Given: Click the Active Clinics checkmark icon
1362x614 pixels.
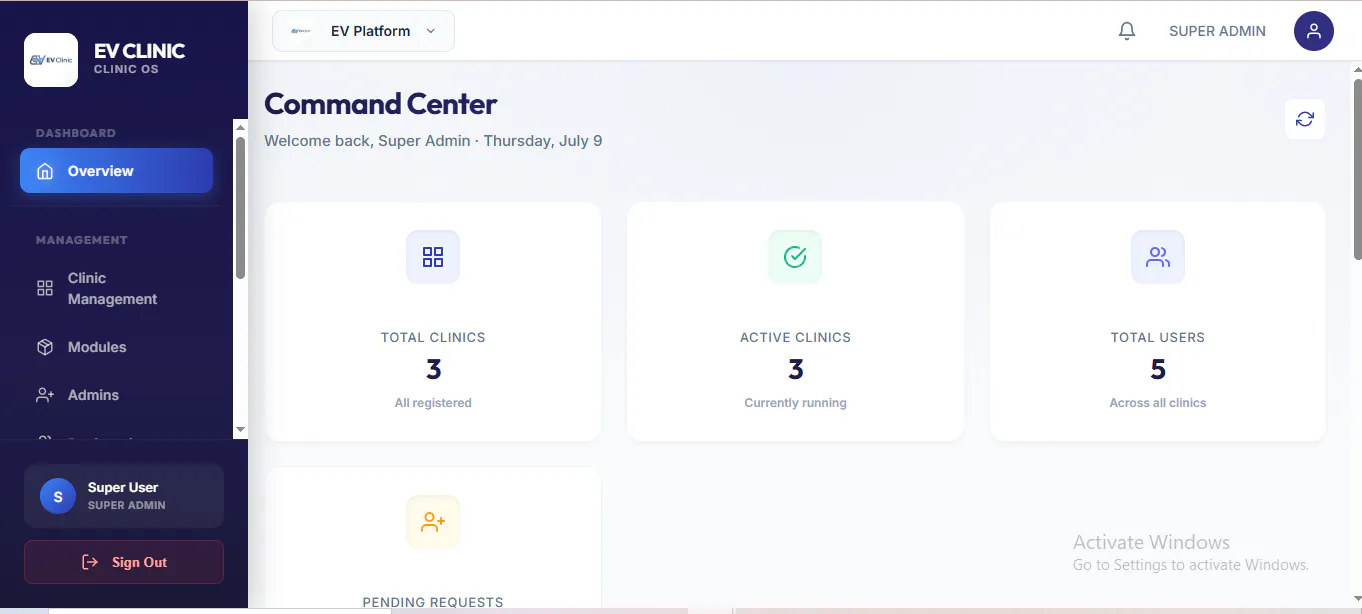Looking at the screenshot, I should pyautogui.click(x=795, y=257).
